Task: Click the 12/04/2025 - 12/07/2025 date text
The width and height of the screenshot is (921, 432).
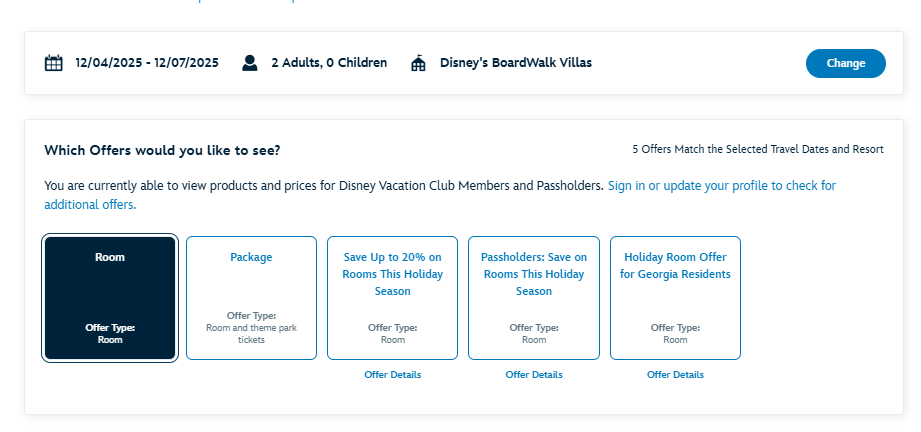Action: coord(147,63)
